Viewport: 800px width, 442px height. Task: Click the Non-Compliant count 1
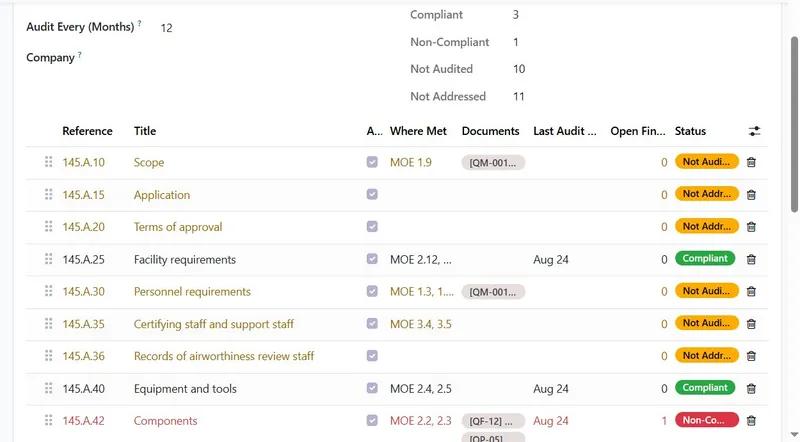pos(516,42)
